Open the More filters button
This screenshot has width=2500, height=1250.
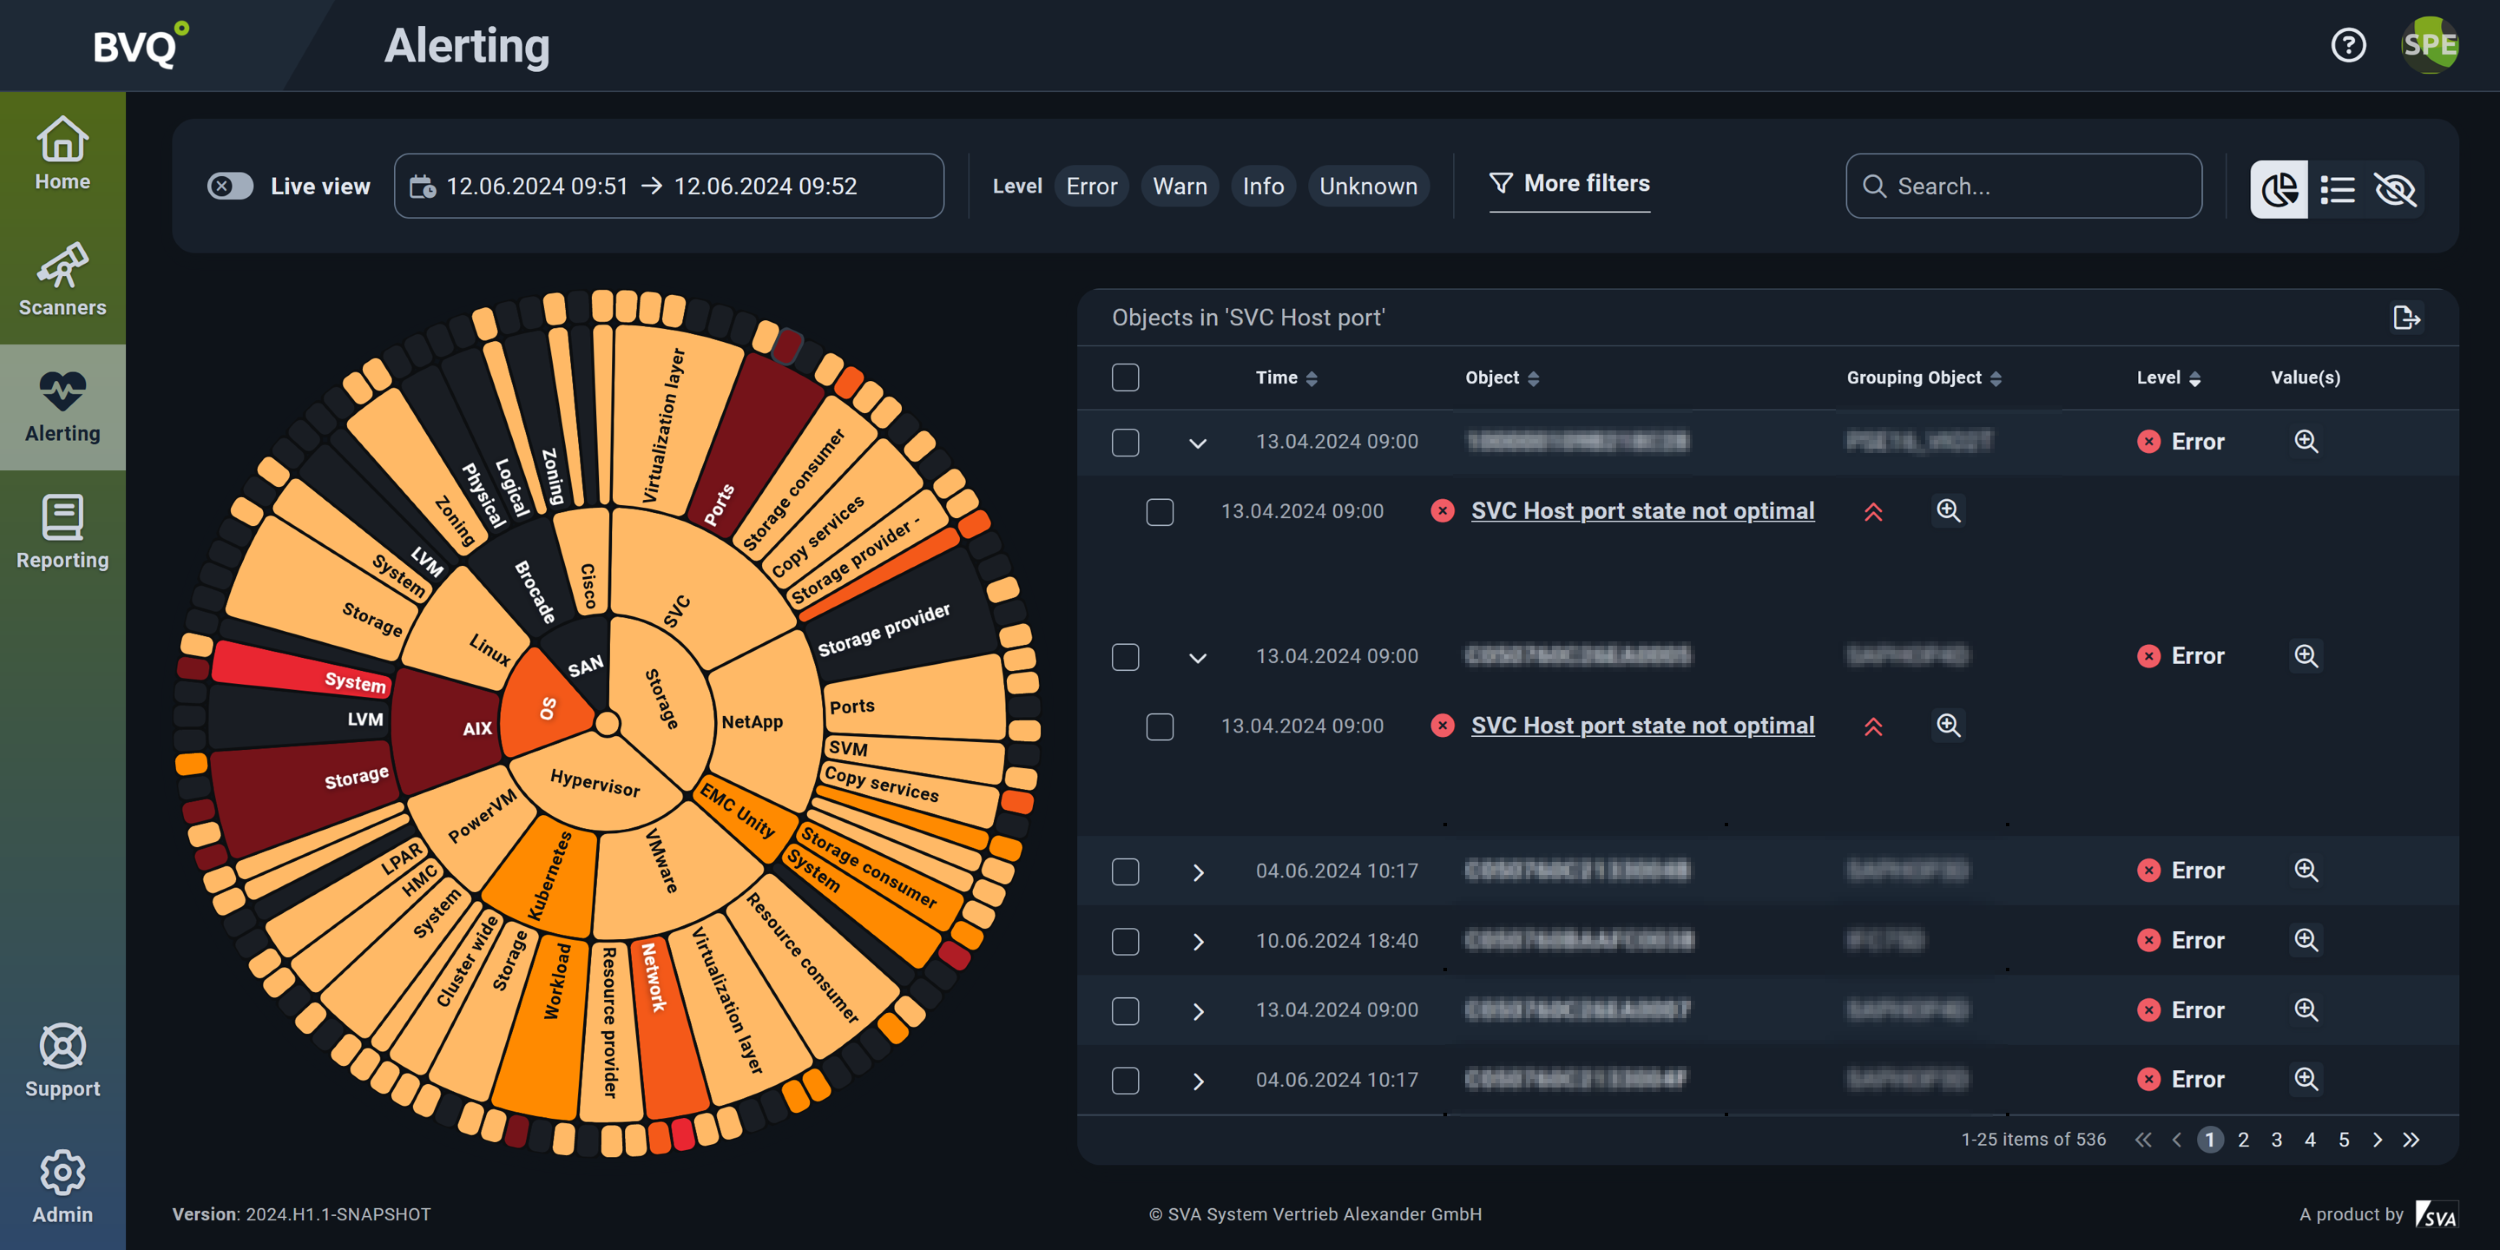[x=1569, y=184]
